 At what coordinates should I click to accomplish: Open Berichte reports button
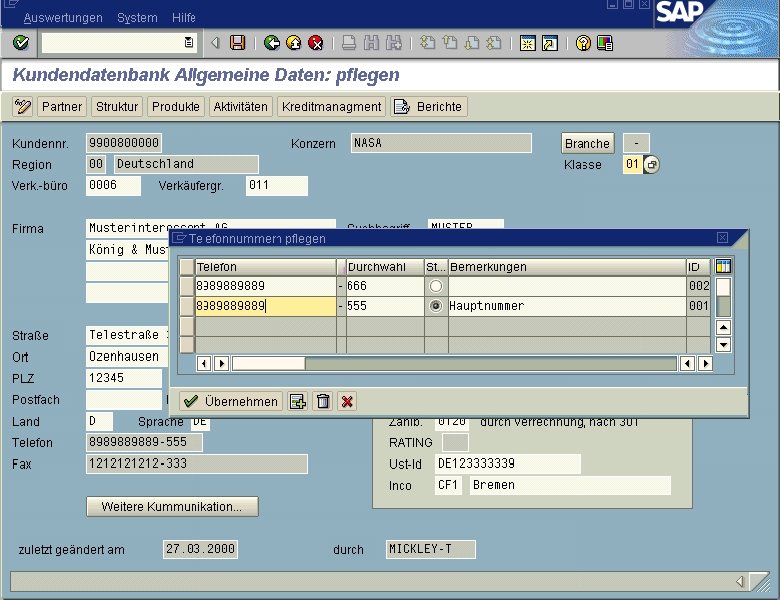[x=429, y=106]
